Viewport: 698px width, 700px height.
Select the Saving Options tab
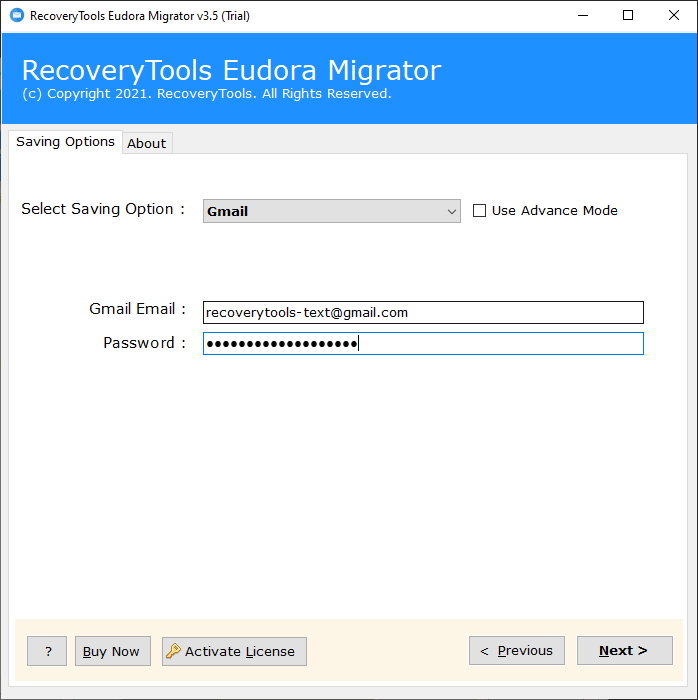(66, 142)
